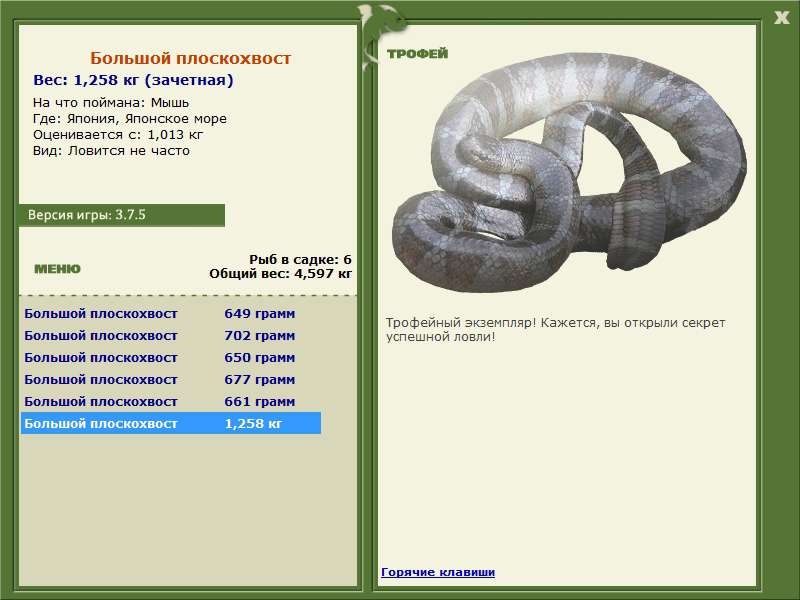Image resolution: width=800 pixels, height=600 pixels.
Task: Select the highlighted 1,258 кг Большой плоскохвост row
Action: tap(170, 423)
